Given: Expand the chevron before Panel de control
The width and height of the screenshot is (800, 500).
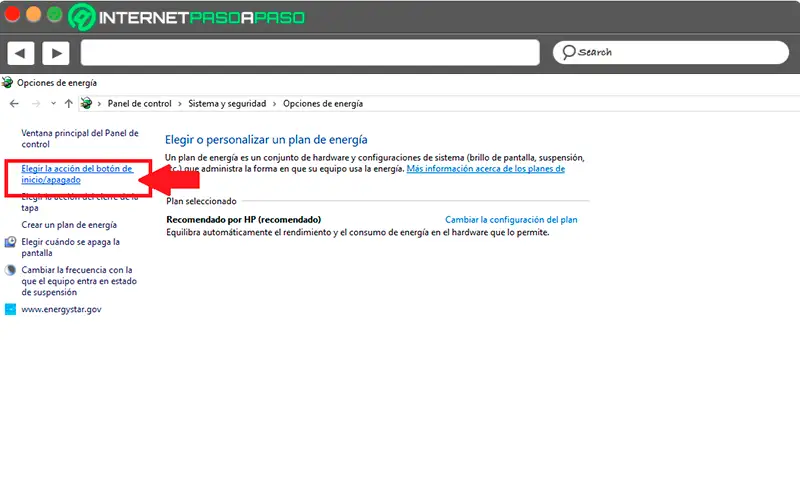Looking at the screenshot, I should coord(99,104).
